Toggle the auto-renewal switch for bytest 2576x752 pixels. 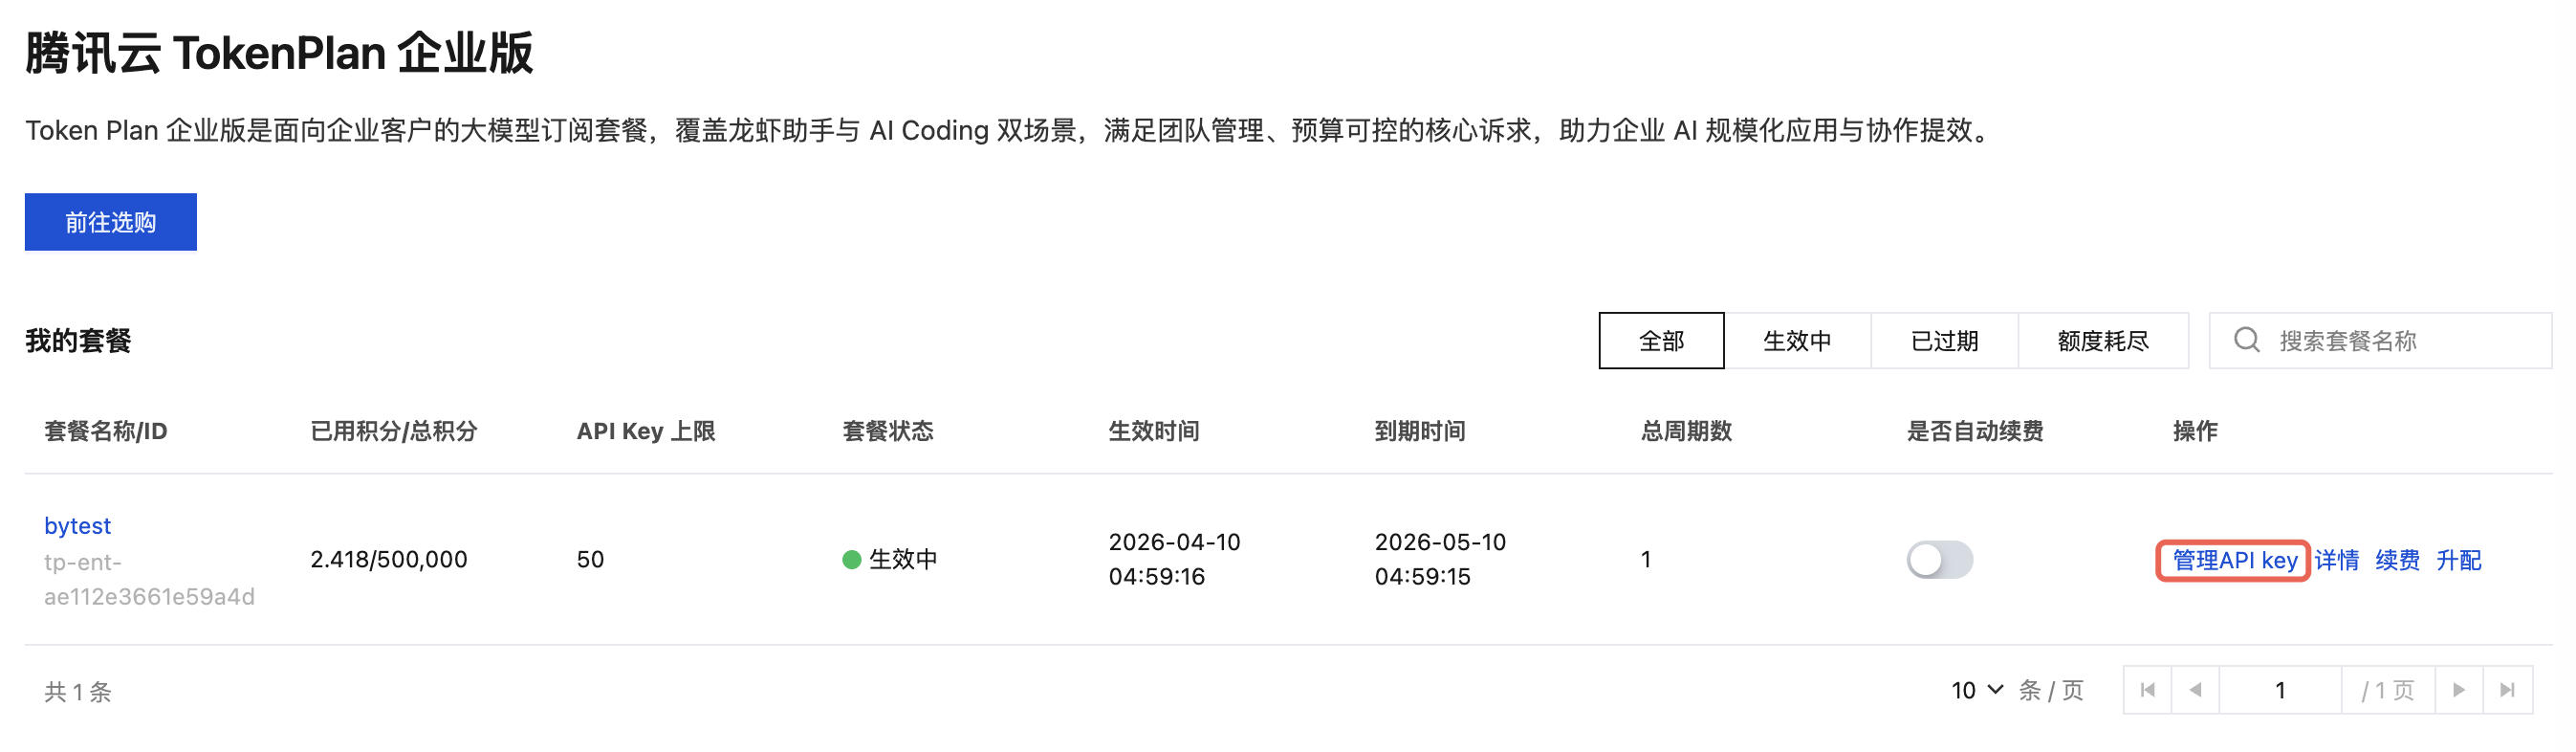click(1938, 559)
